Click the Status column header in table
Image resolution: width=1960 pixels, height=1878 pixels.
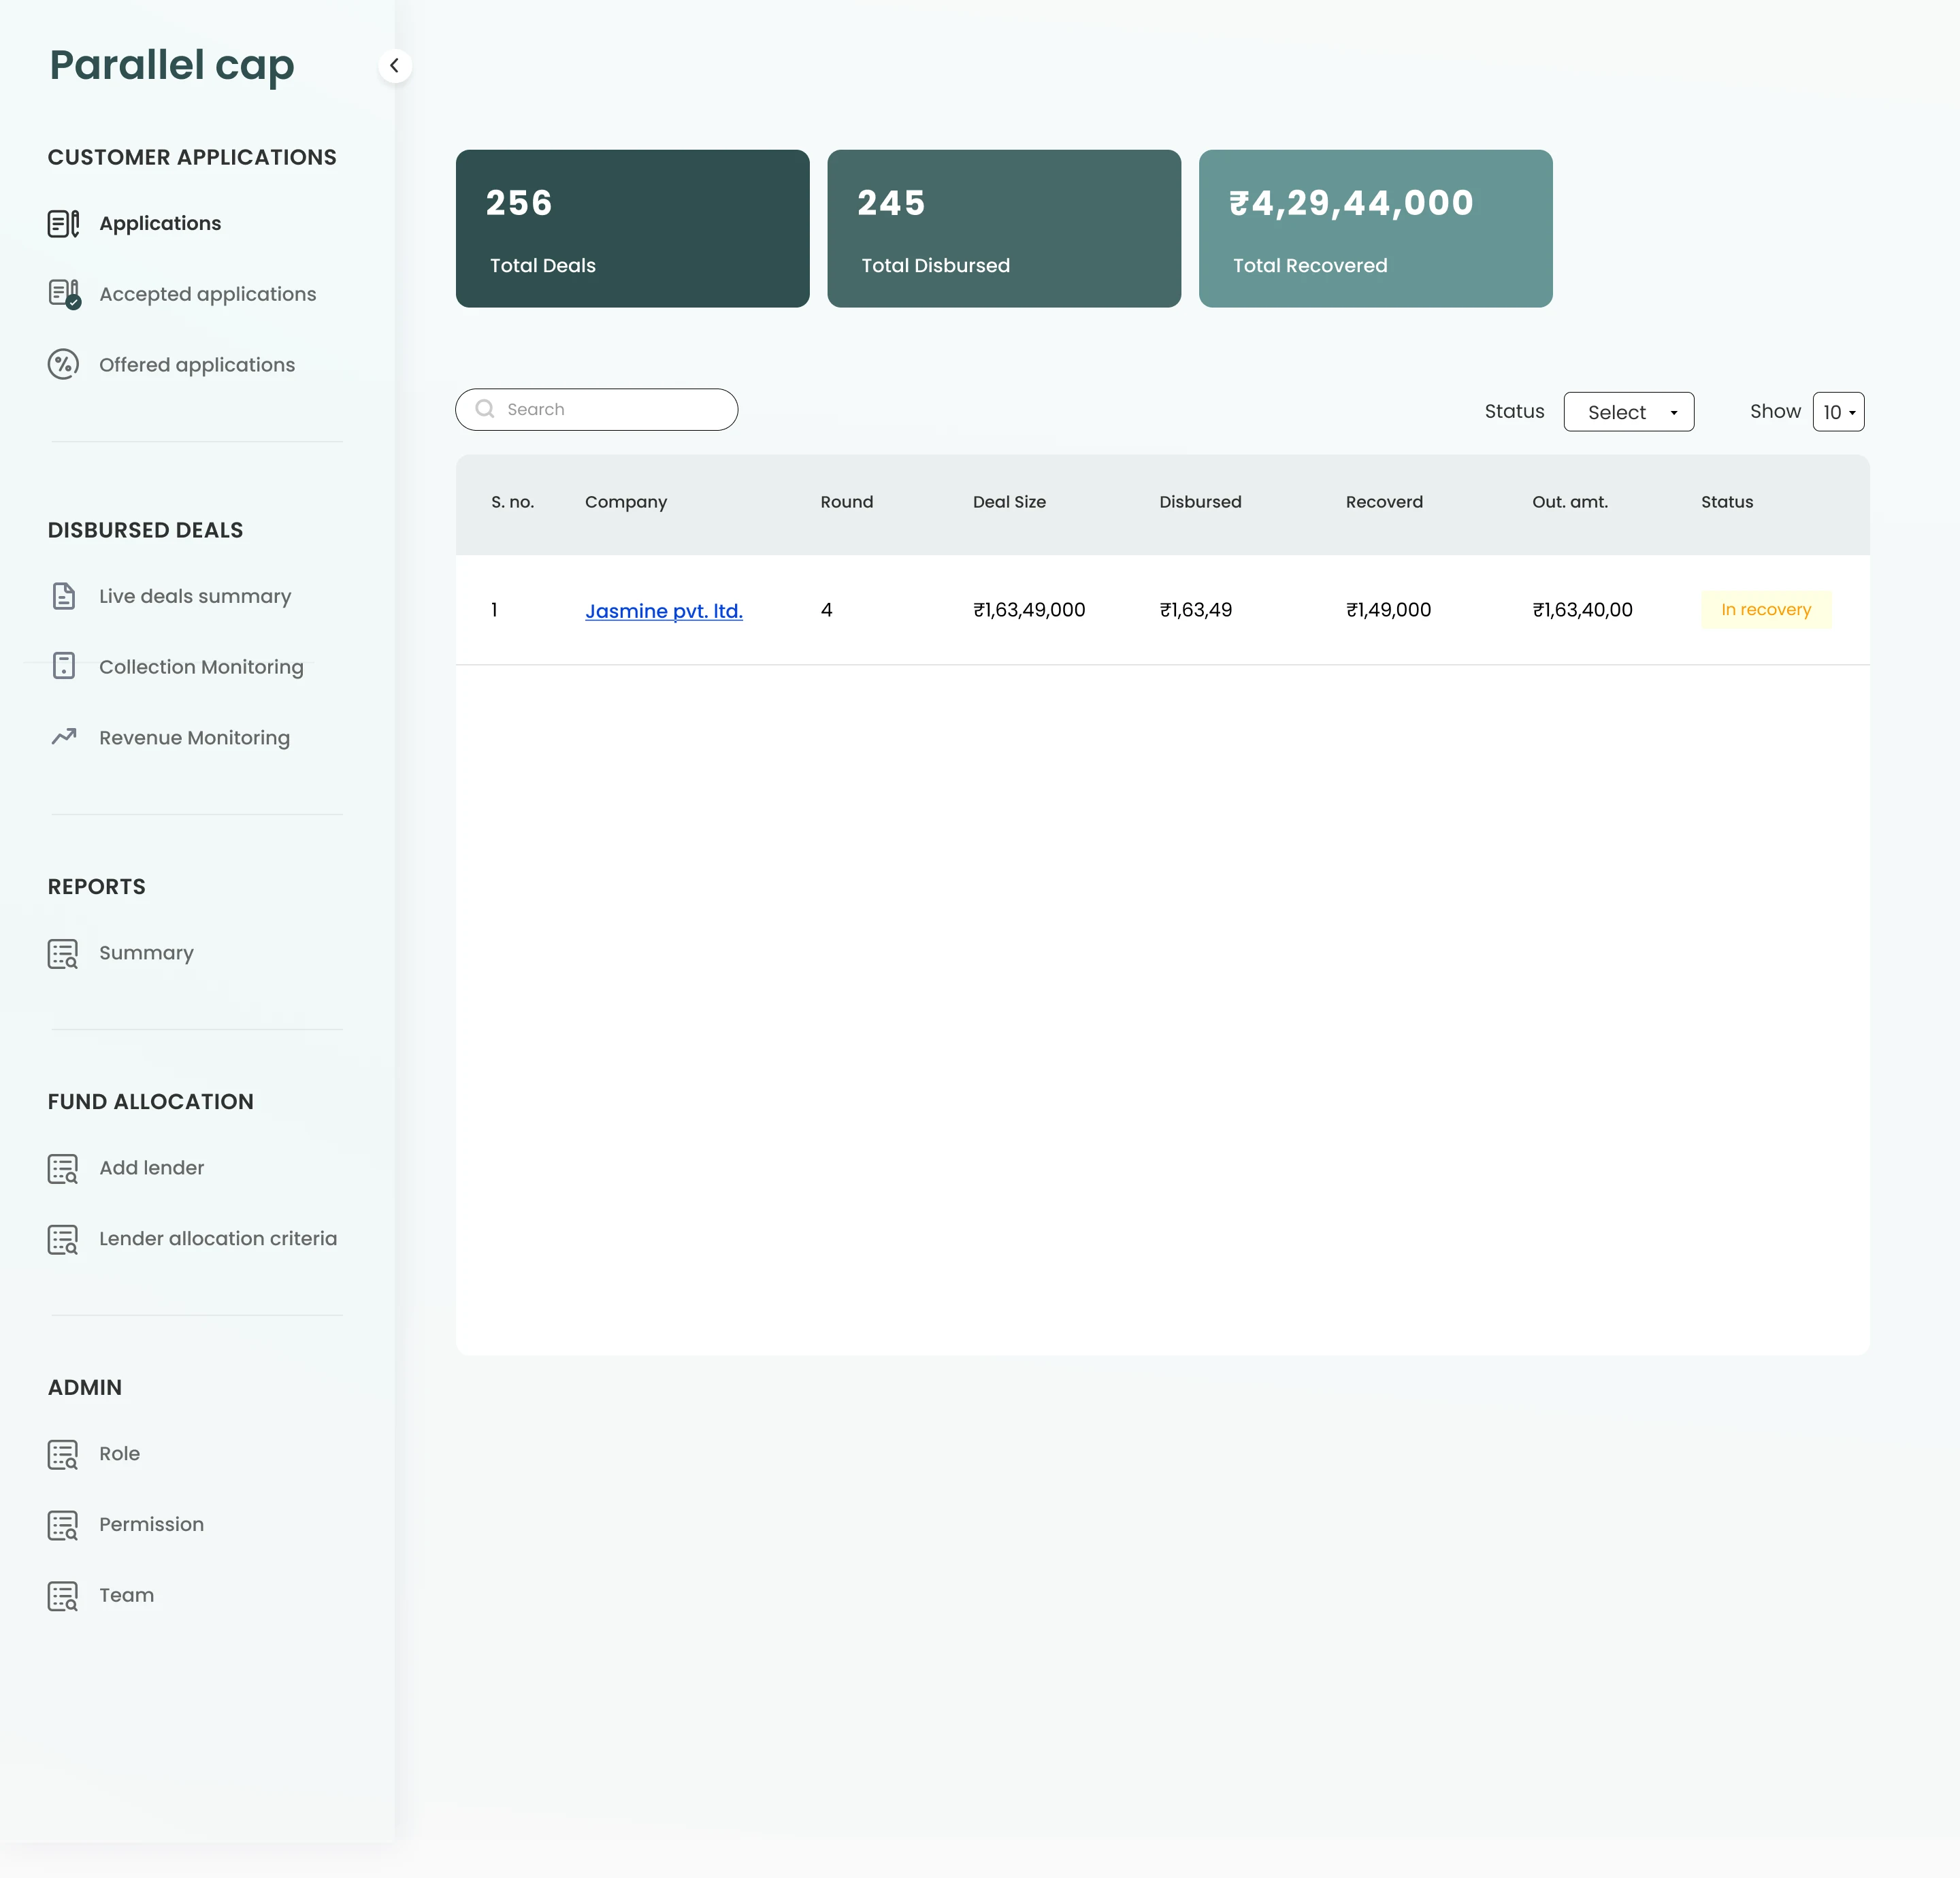[x=1727, y=502]
